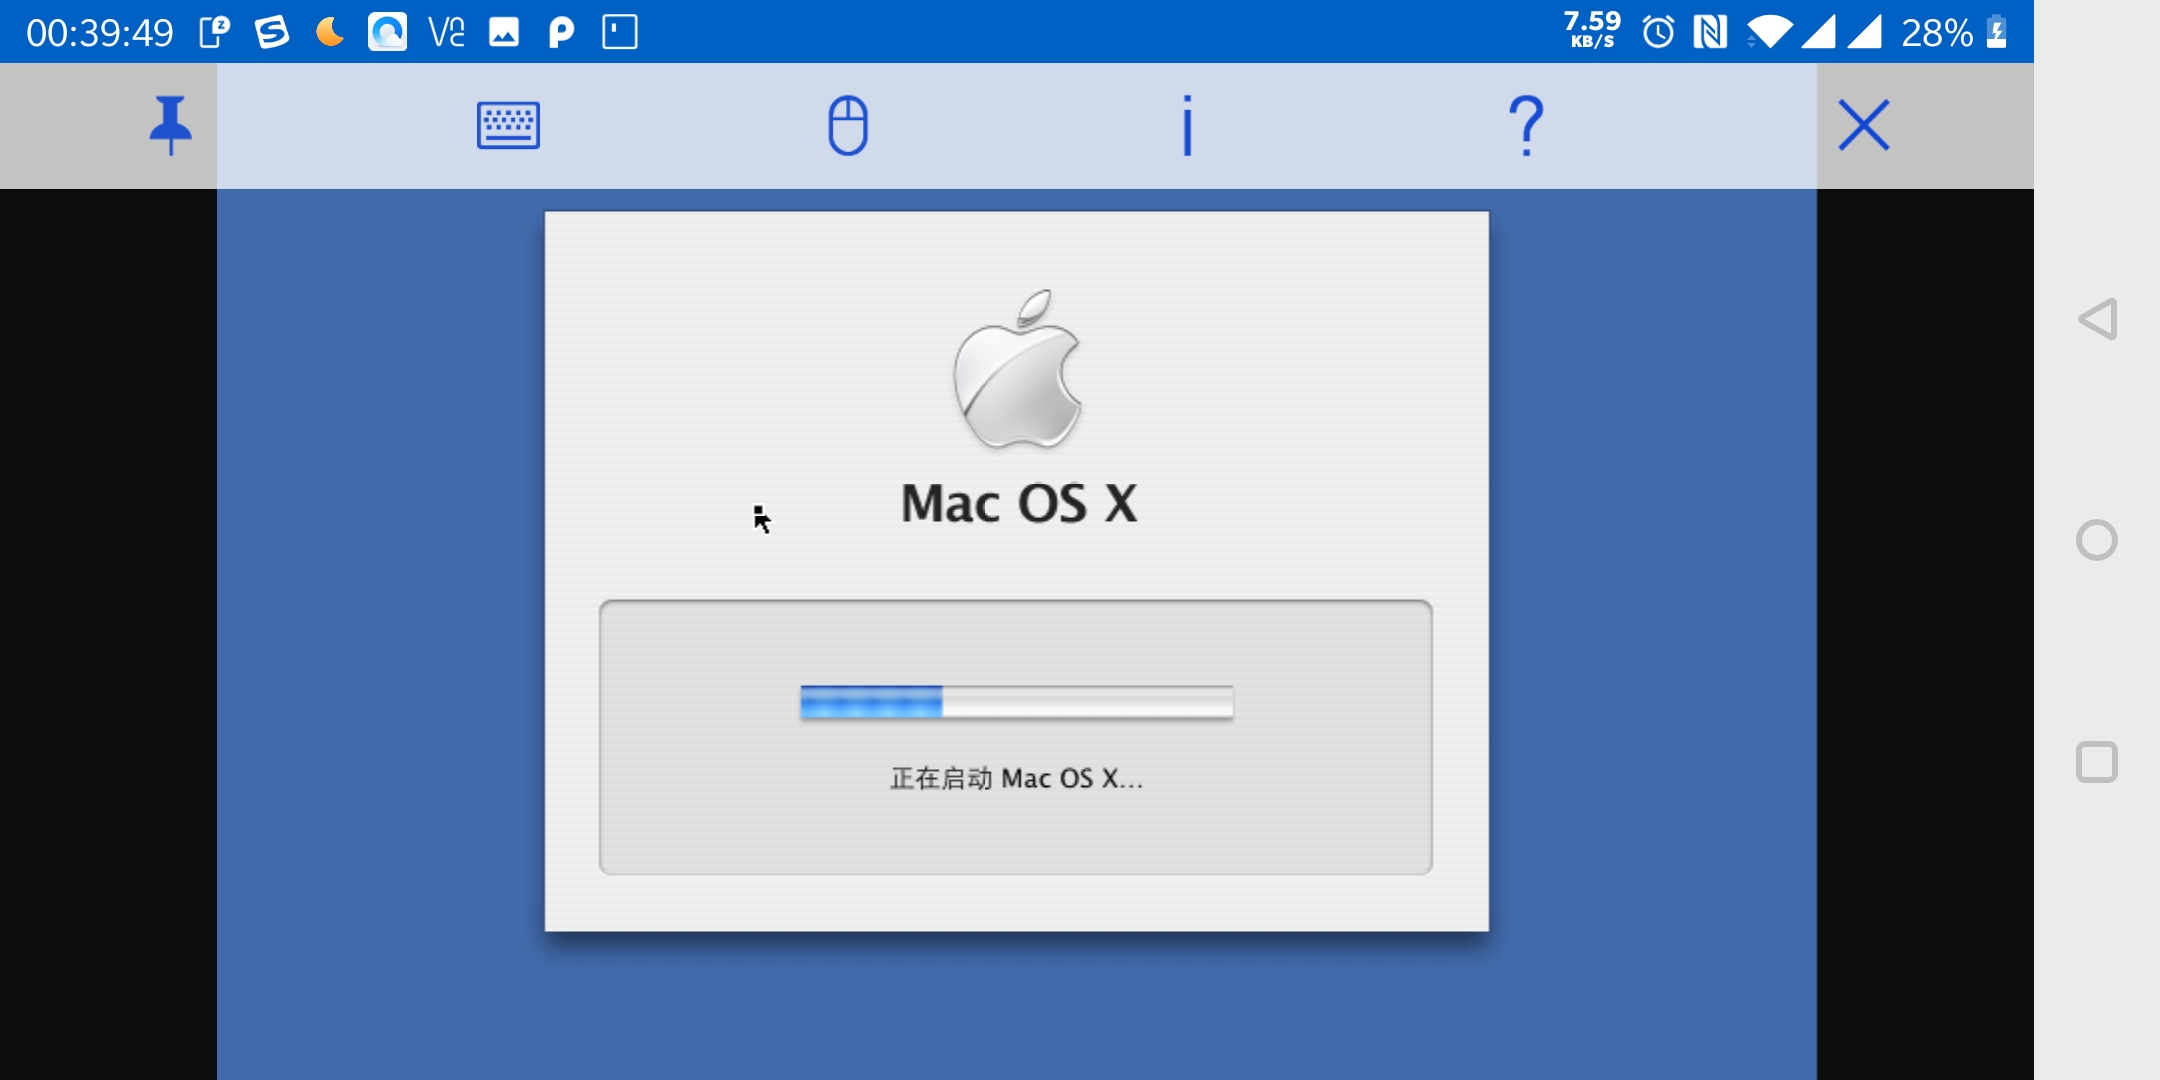Tap the alarm clock status icon
Viewport: 2160px width, 1080px height.
(x=1658, y=32)
